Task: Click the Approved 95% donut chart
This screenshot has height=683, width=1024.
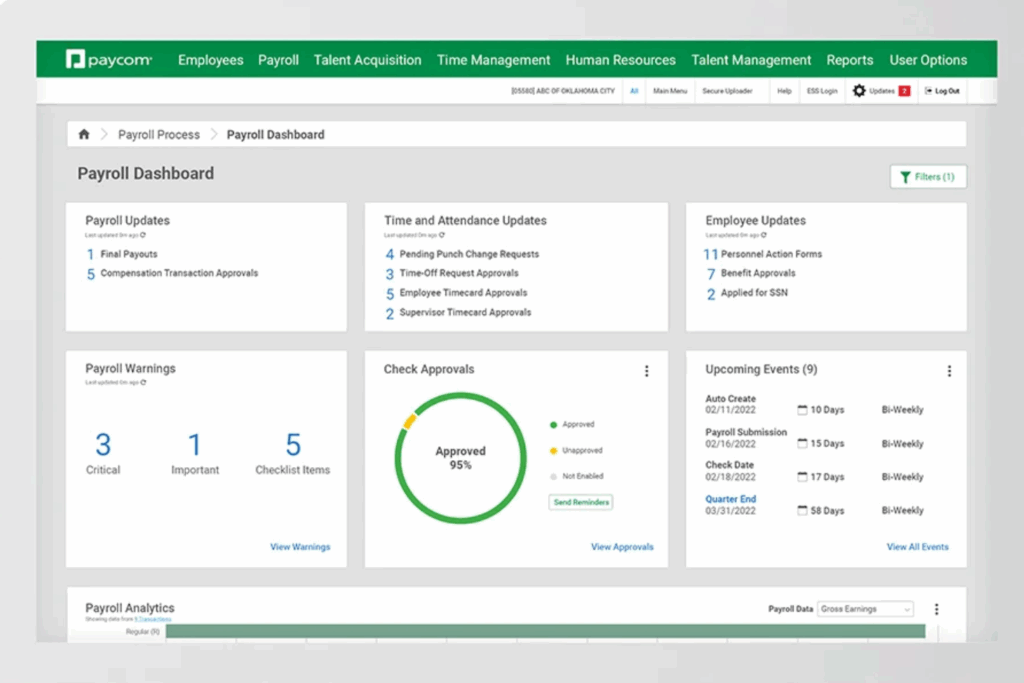Action: [x=460, y=458]
